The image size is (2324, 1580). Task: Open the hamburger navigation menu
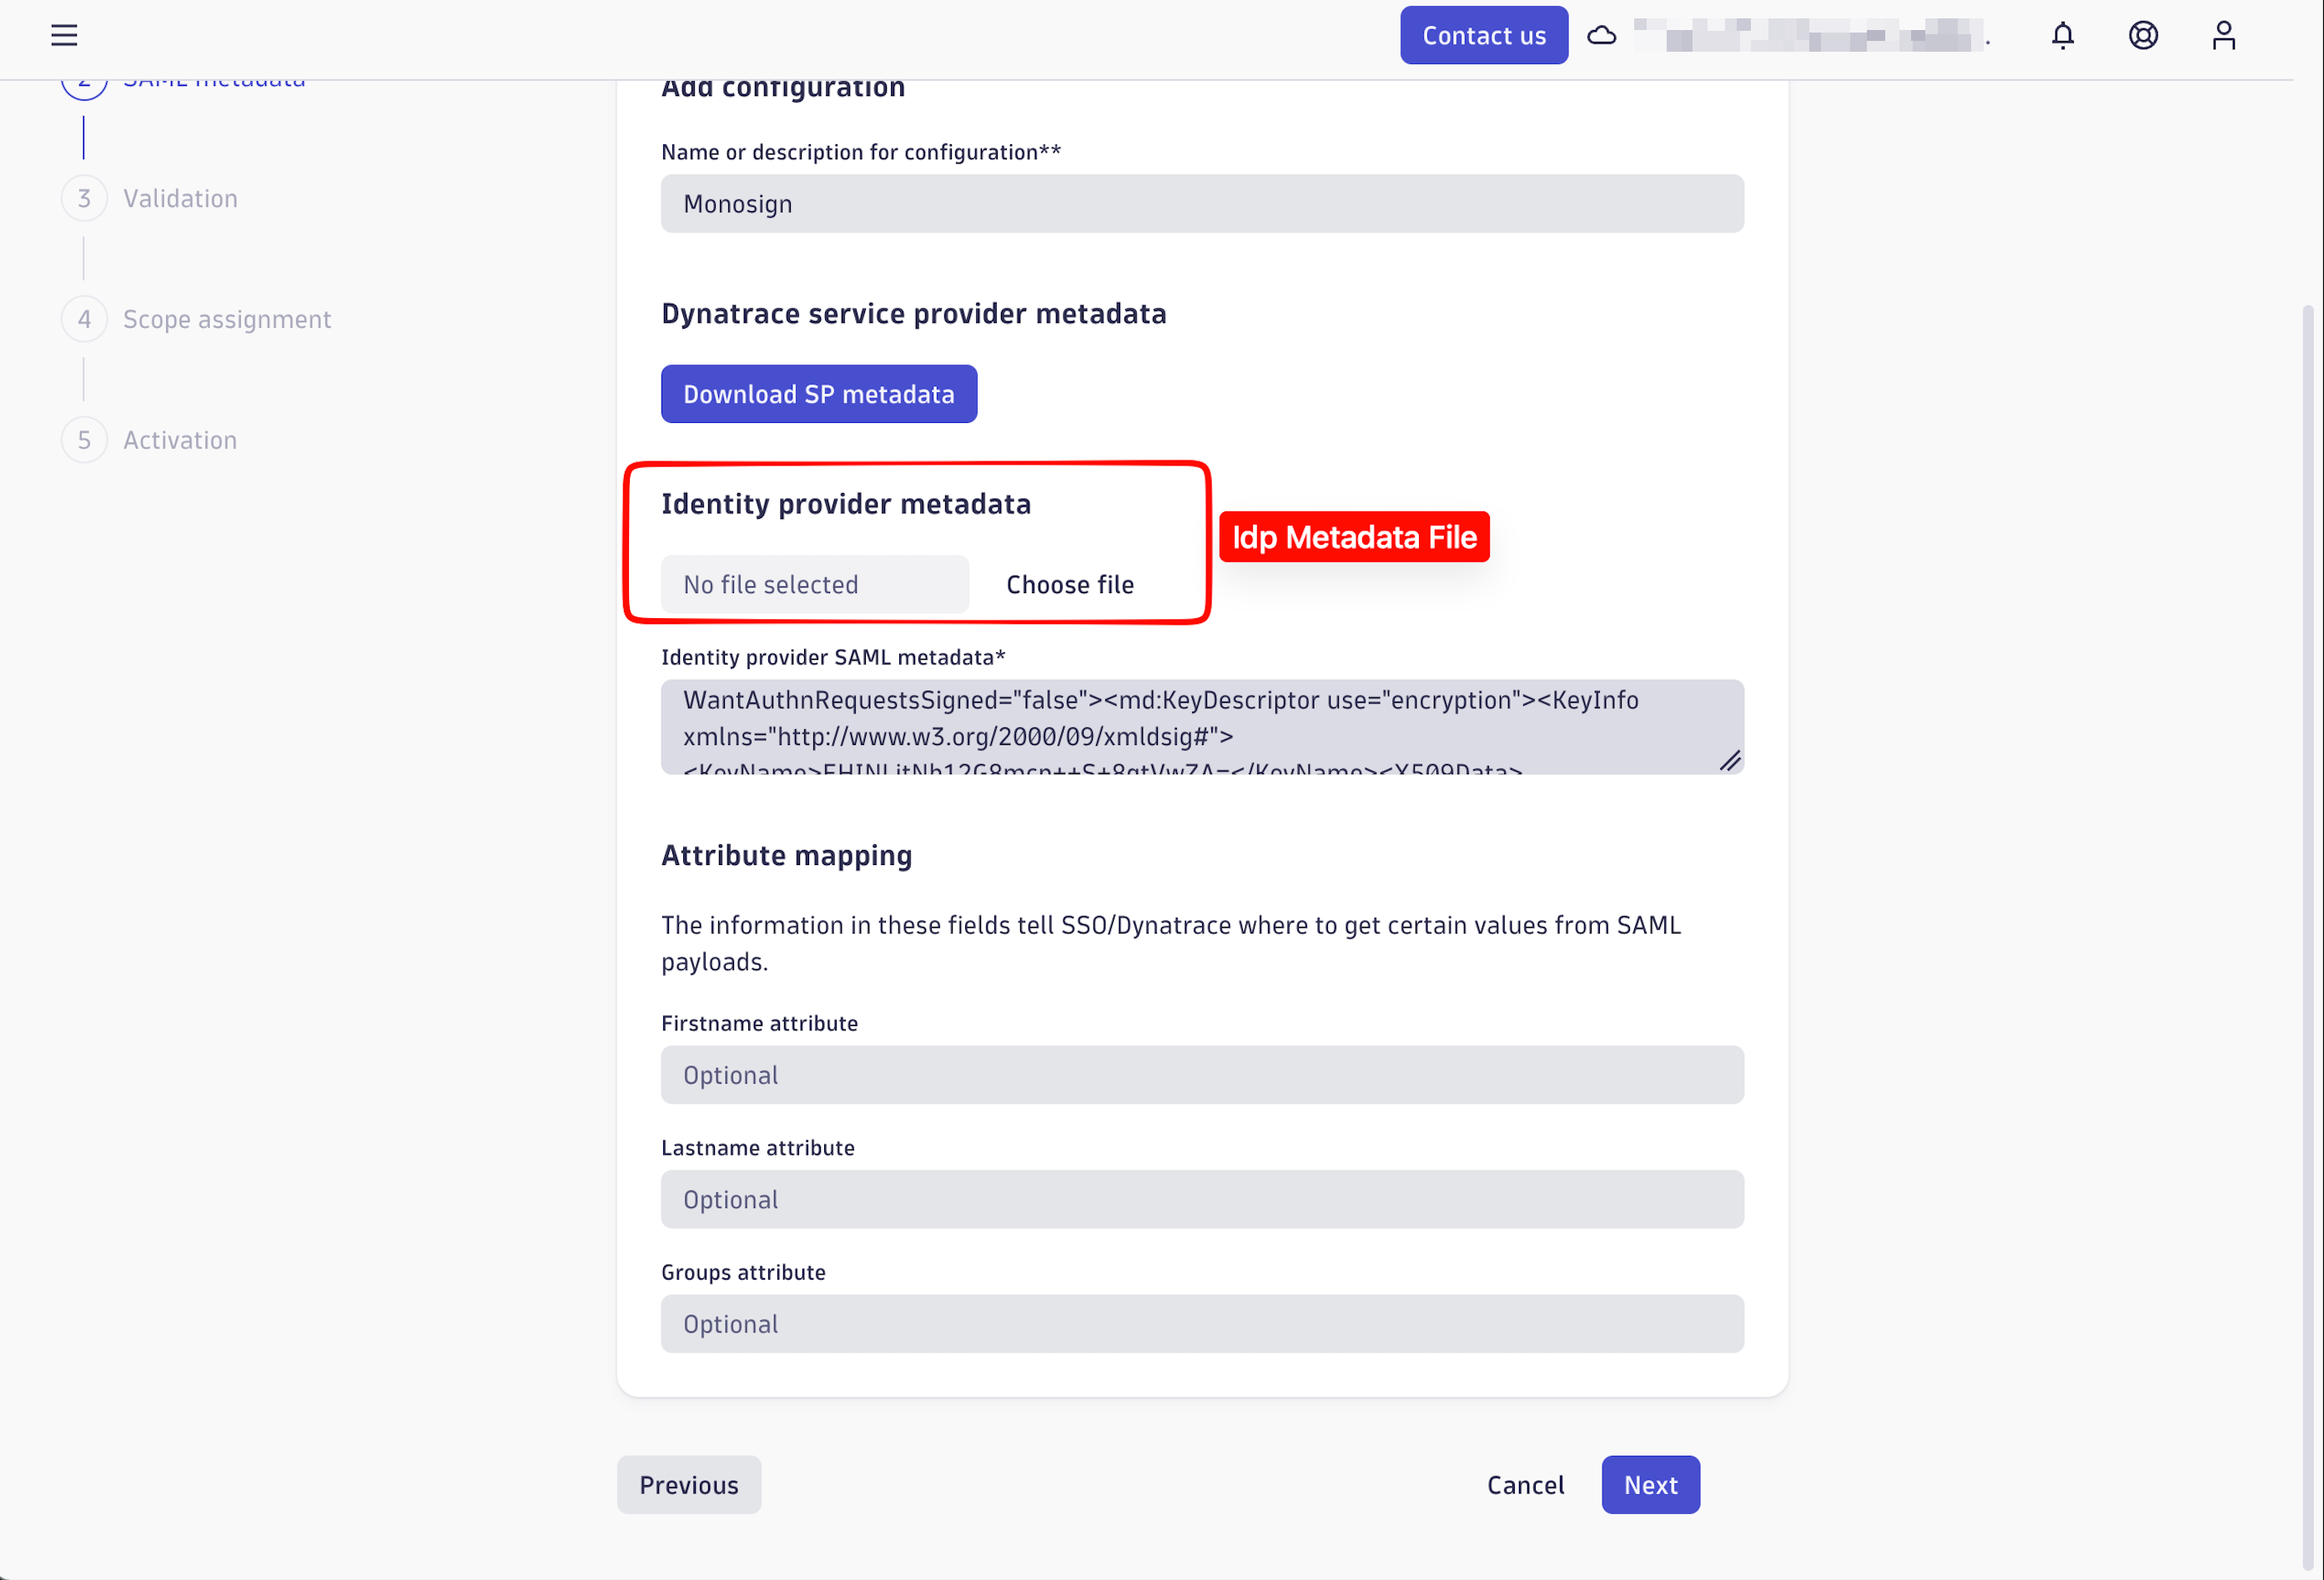click(64, 35)
